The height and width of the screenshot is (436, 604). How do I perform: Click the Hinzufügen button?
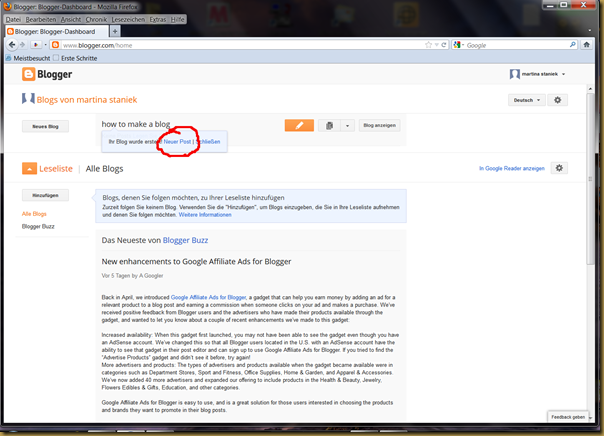pyautogui.click(x=45, y=195)
